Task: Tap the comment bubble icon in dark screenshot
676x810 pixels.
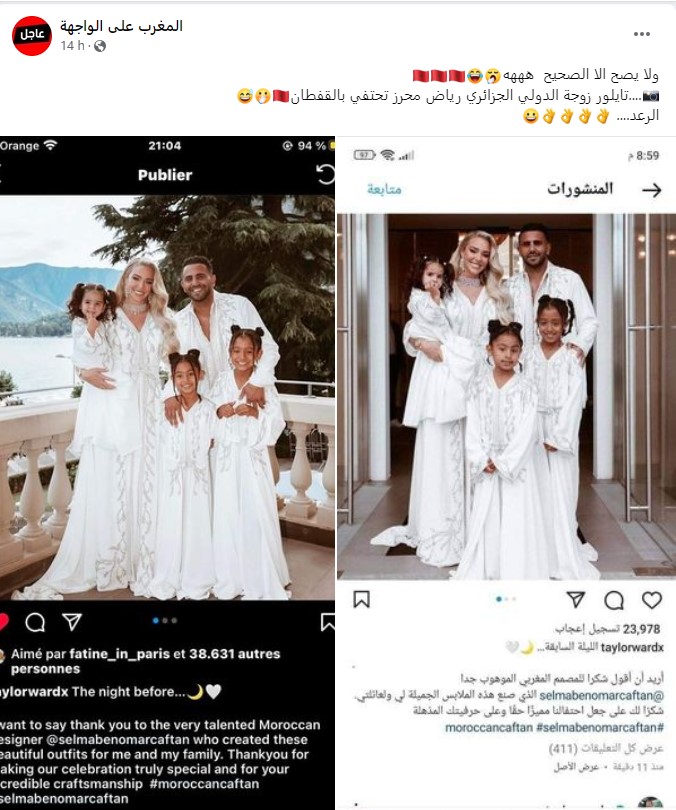Action: point(35,622)
